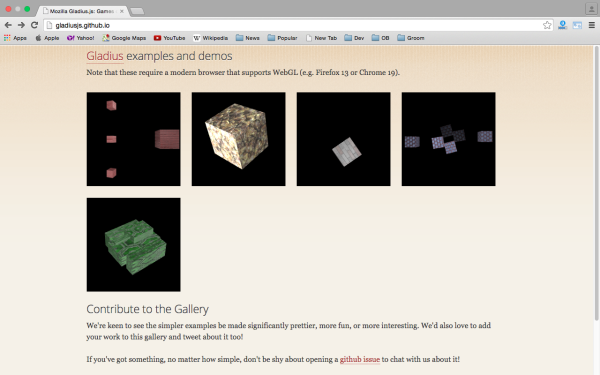Viewport: 600px width, 375px height.
Task: Open the YouTube bookmark
Action: (170, 38)
